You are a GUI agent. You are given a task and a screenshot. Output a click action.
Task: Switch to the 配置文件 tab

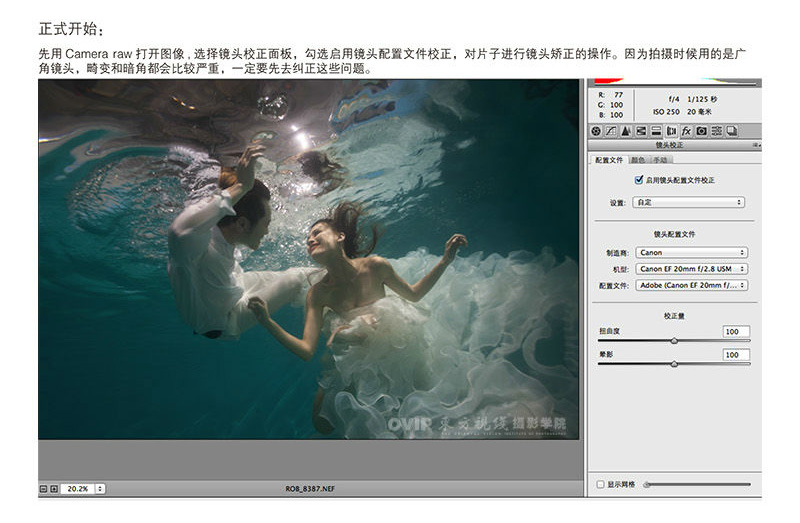(x=609, y=160)
